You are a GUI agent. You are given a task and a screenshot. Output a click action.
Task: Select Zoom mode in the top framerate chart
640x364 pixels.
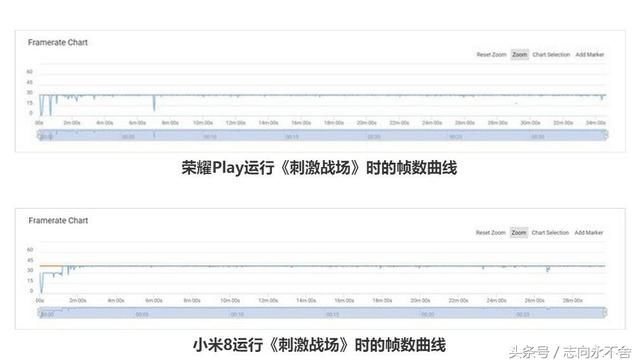[520, 54]
